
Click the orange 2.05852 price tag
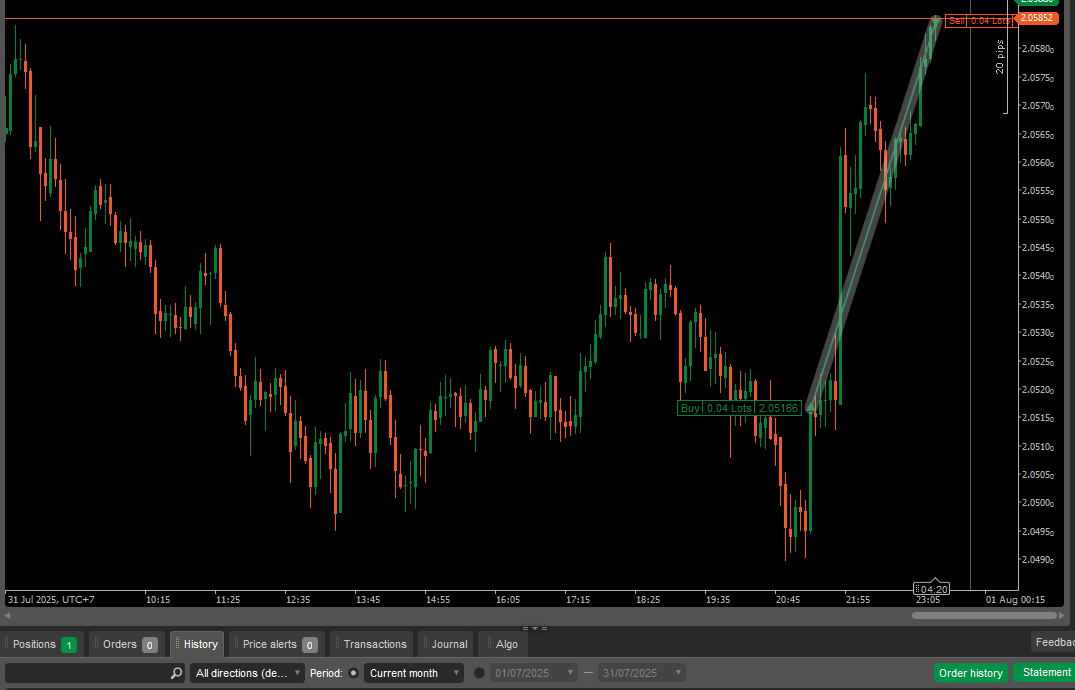click(1037, 18)
